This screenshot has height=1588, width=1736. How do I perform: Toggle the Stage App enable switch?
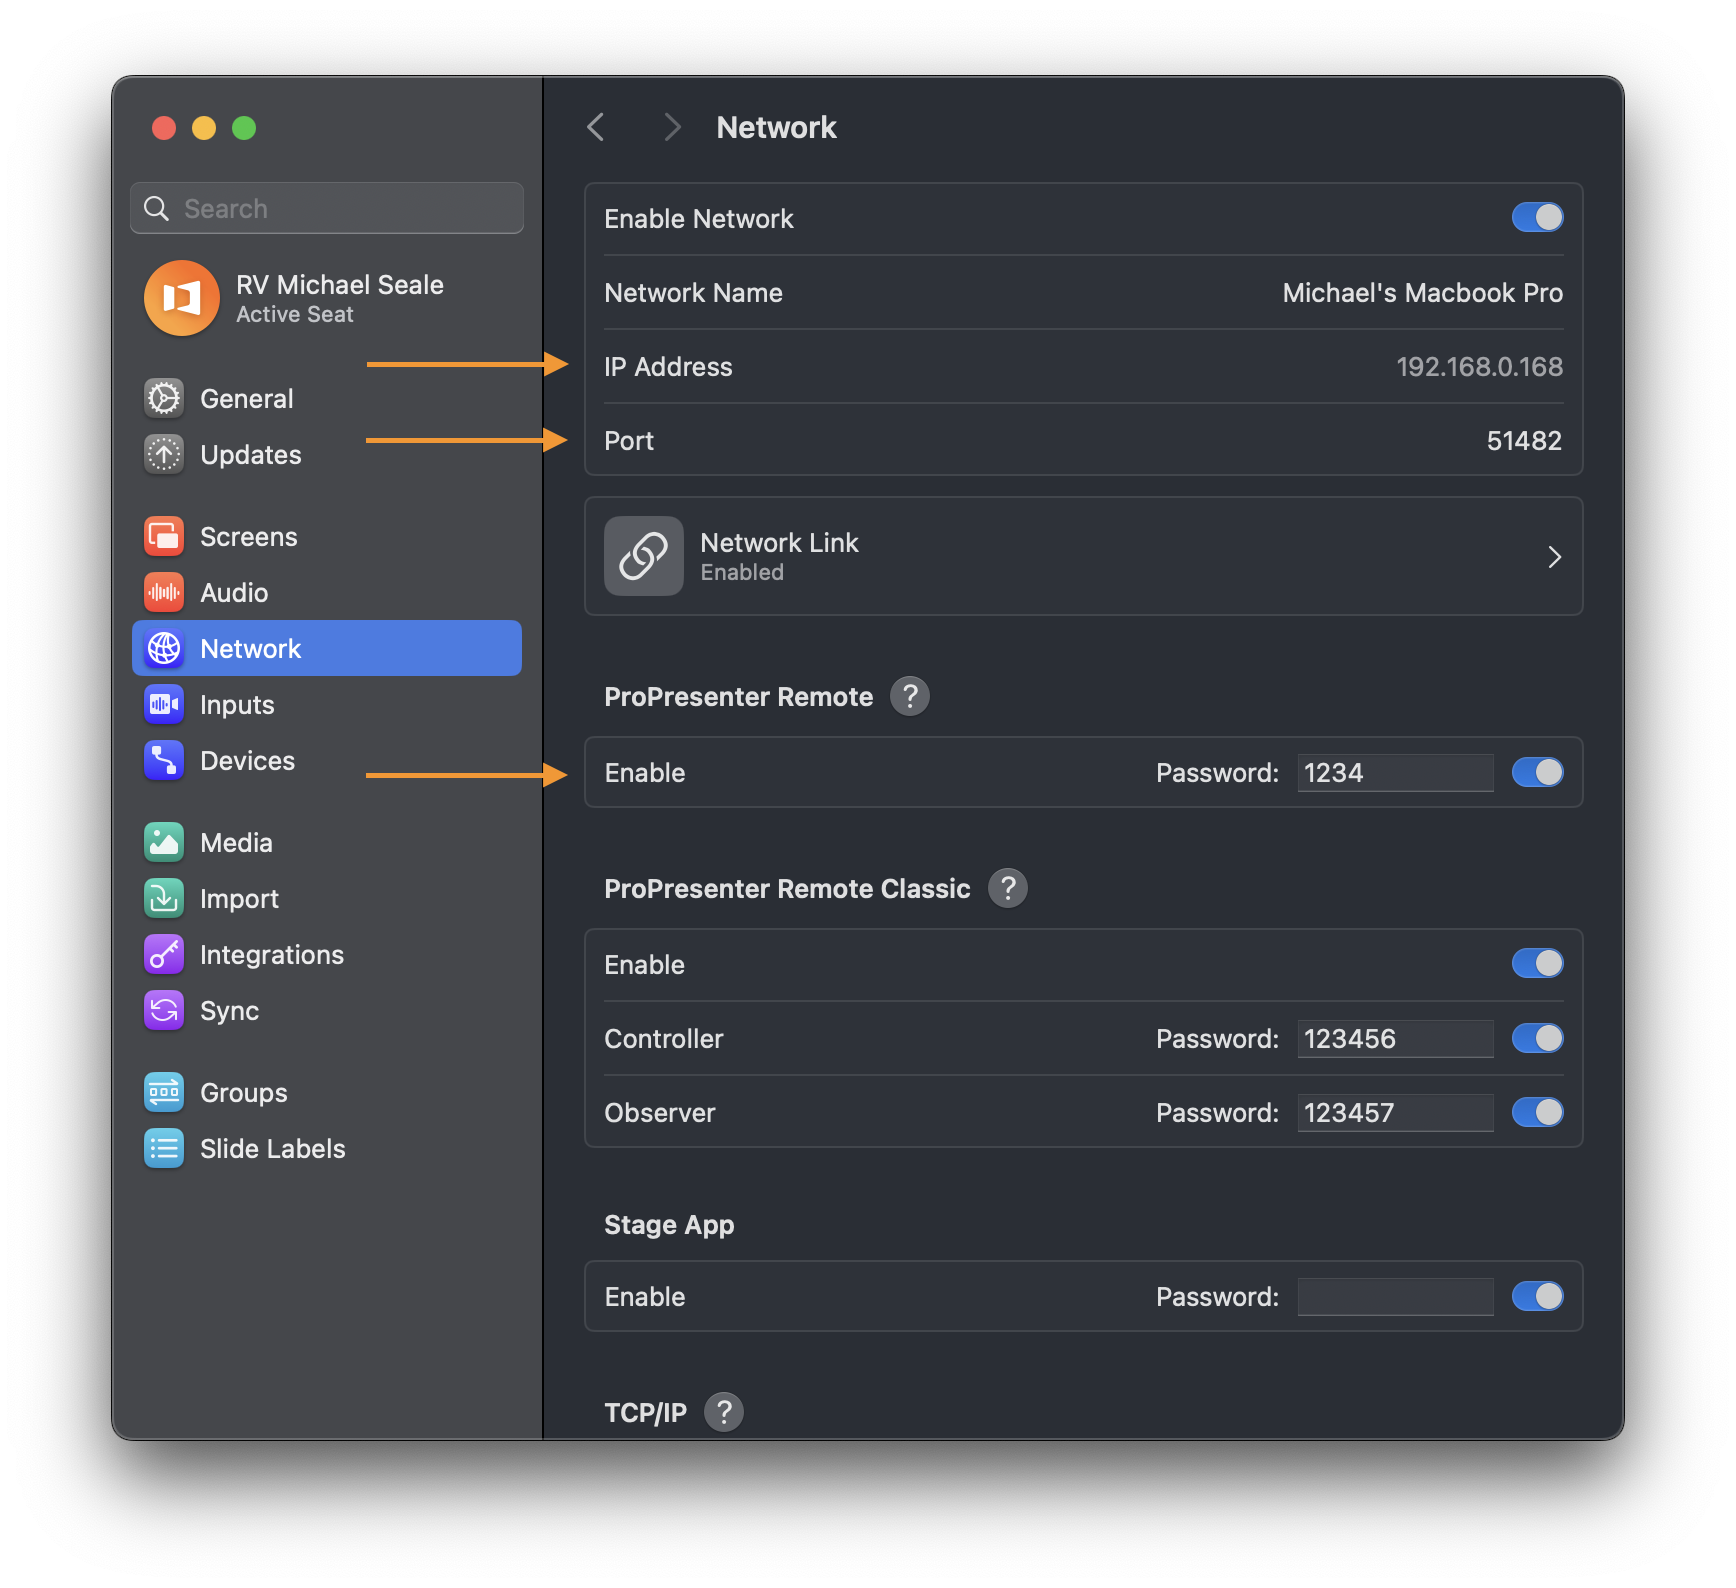[x=1538, y=1296]
